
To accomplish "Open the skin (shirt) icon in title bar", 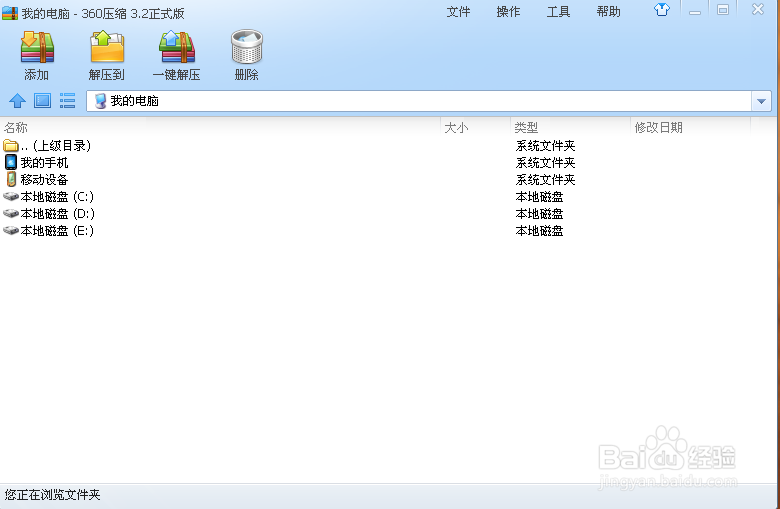I will 662,9.
